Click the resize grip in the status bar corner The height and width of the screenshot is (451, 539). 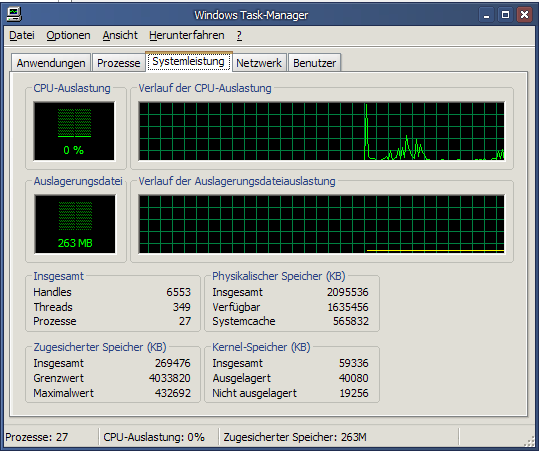pyautogui.click(x=530, y=442)
